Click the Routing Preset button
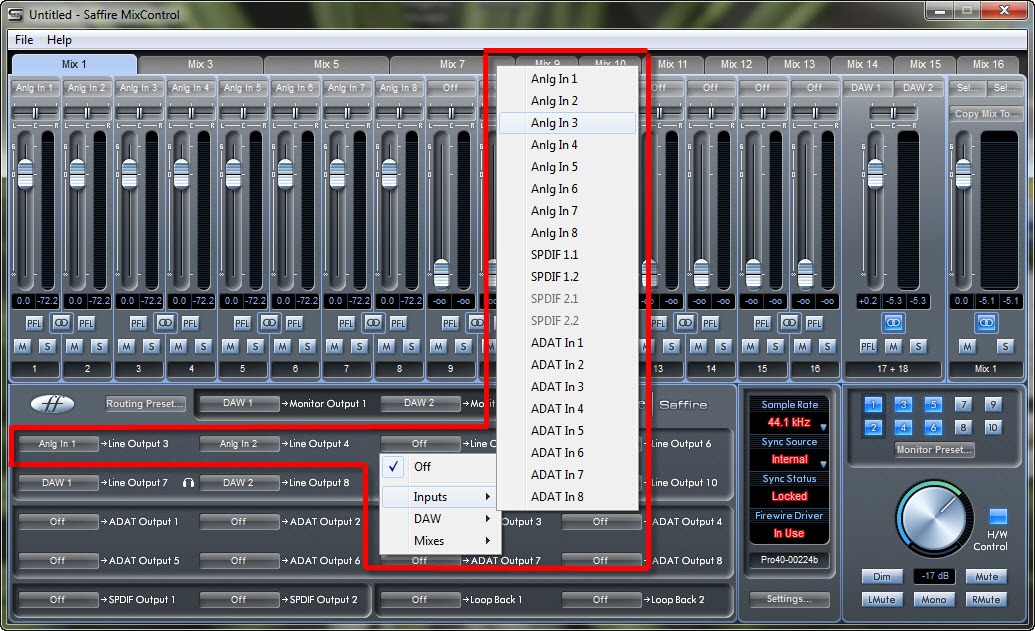 pos(146,404)
